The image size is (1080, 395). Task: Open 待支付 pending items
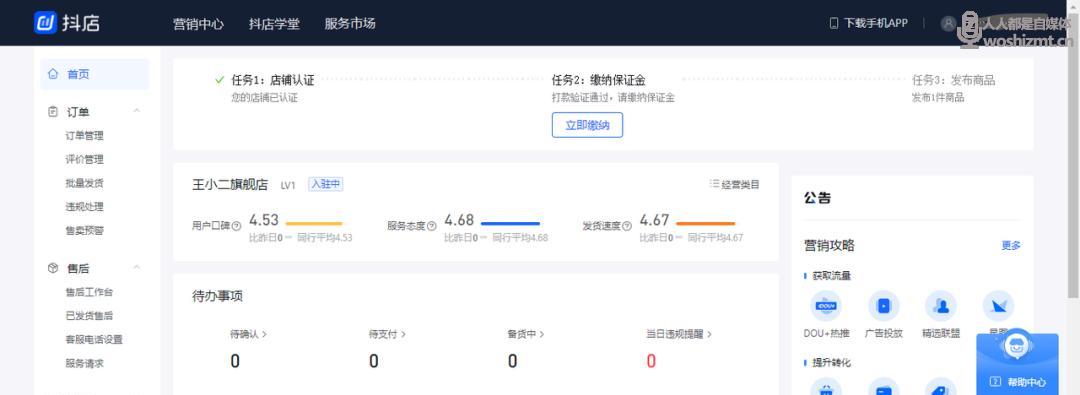[x=387, y=334]
